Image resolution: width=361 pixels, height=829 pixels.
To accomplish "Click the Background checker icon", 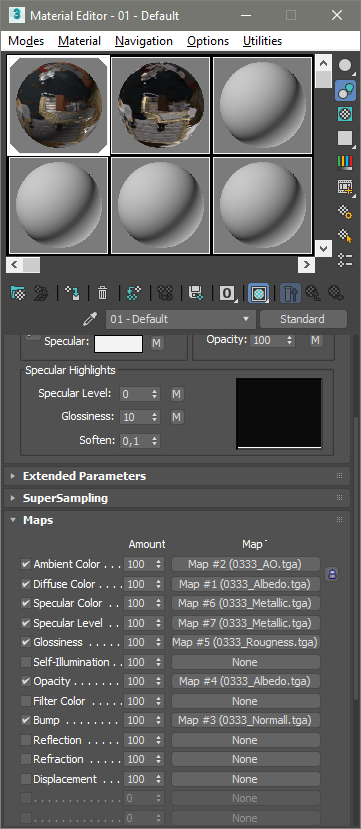I will pos(345,114).
